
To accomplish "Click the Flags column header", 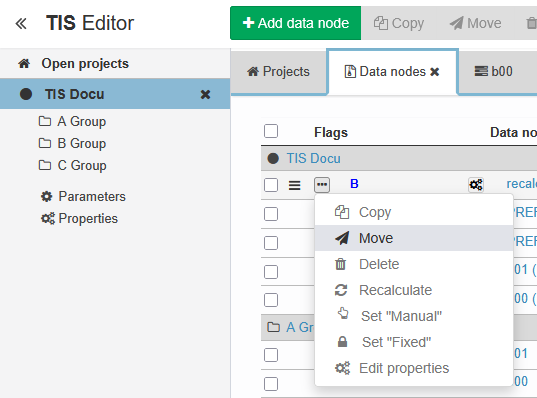I will pos(331,133).
